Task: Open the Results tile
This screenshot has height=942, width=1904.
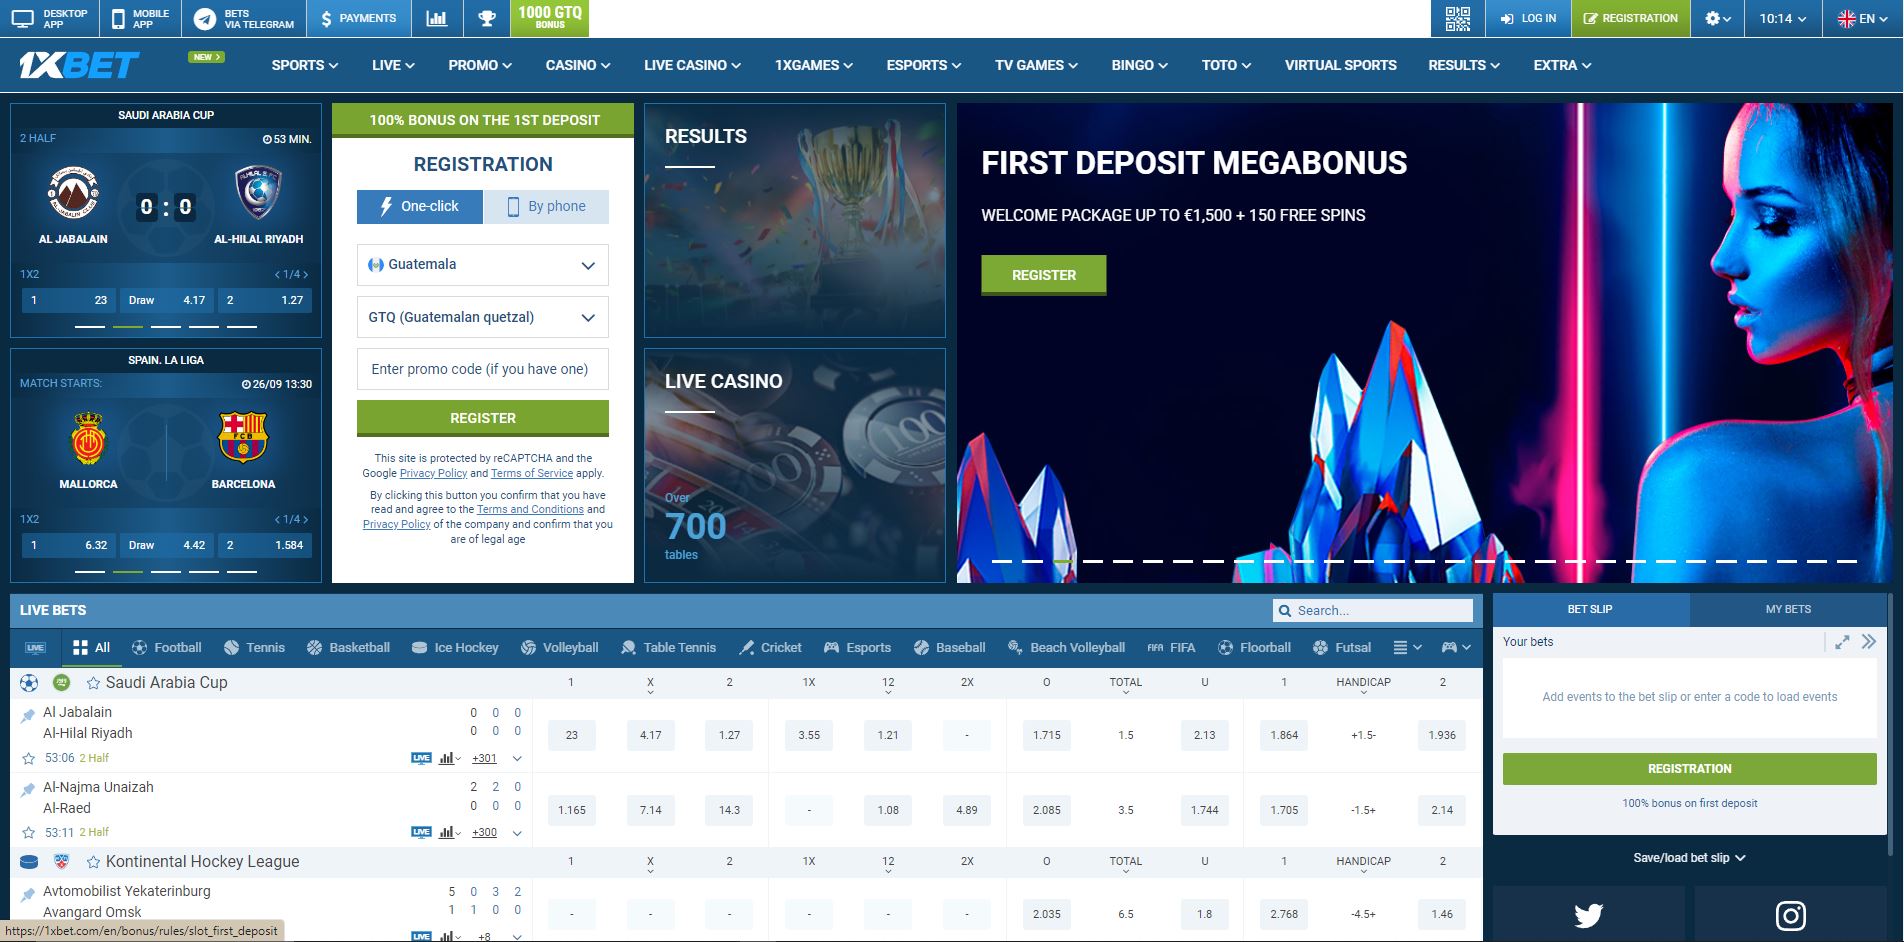Action: pyautogui.click(x=795, y=220)
